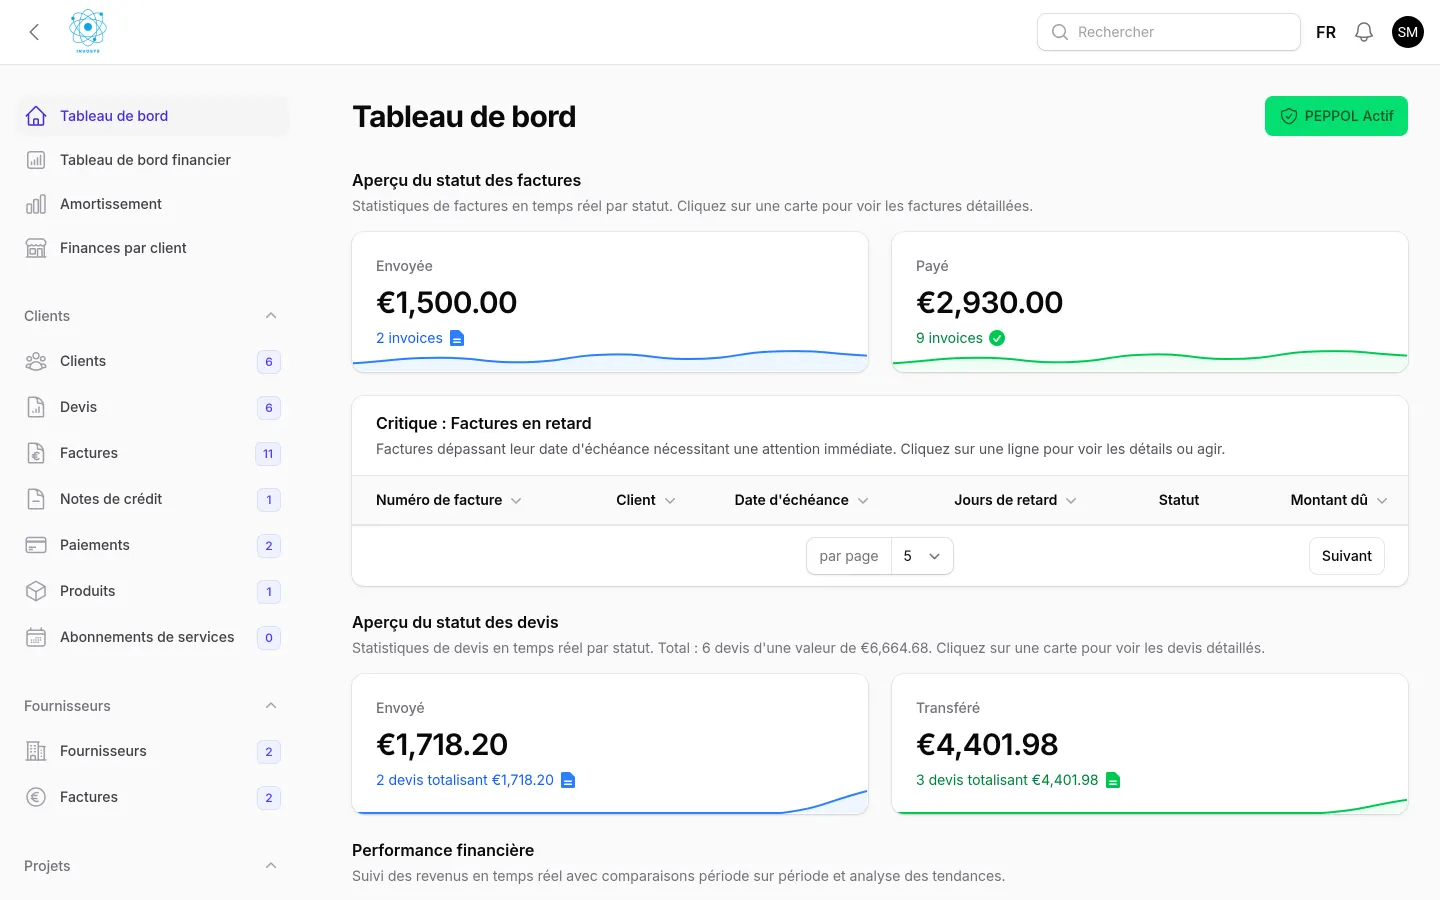1440x900 pixels.
Task: Sort by Numéro de facture column
Action: [x=449, y=500]
